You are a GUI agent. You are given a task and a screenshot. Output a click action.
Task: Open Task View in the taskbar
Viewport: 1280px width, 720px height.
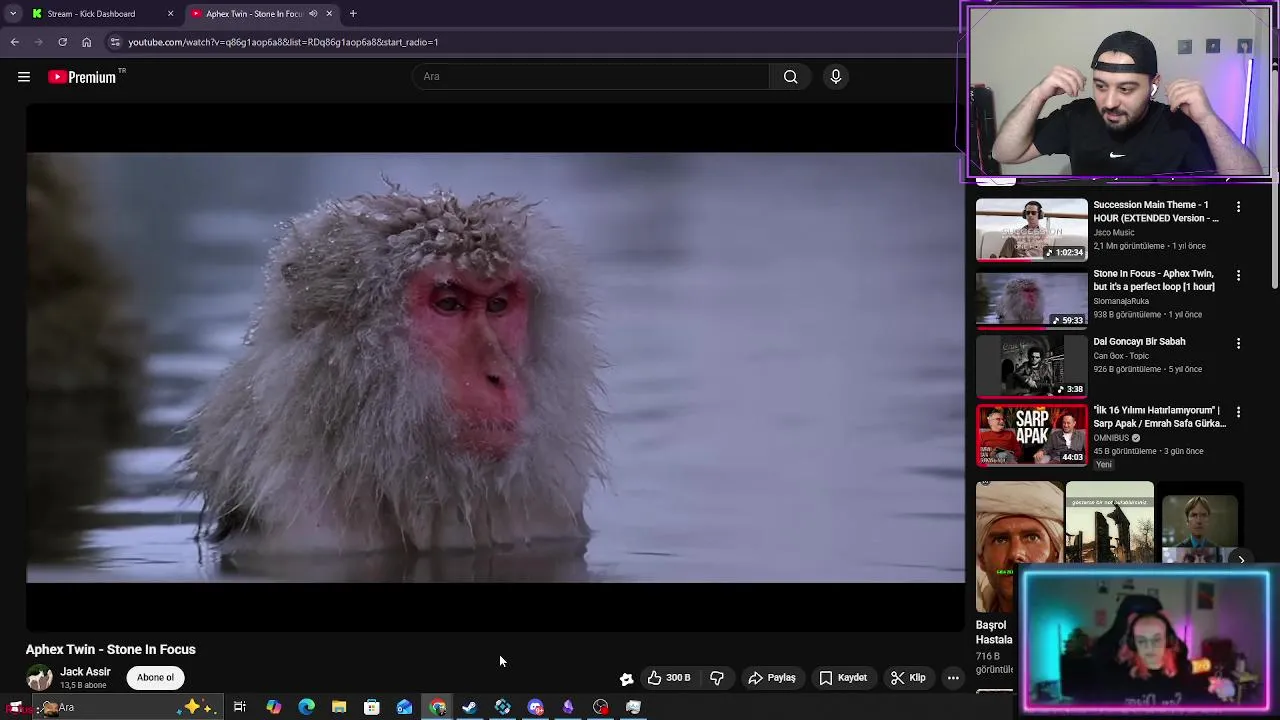(x=240, y=707)
